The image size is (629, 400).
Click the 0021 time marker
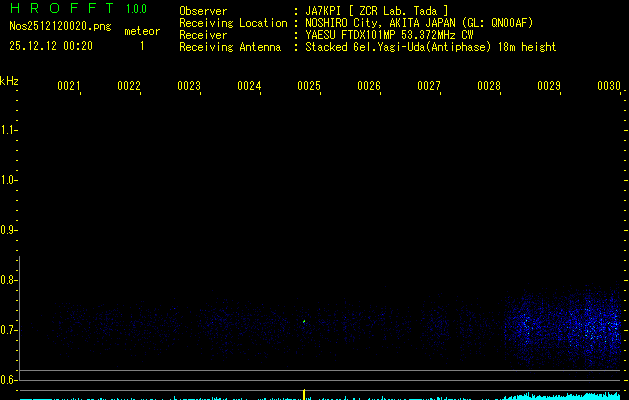coord(69,87)
